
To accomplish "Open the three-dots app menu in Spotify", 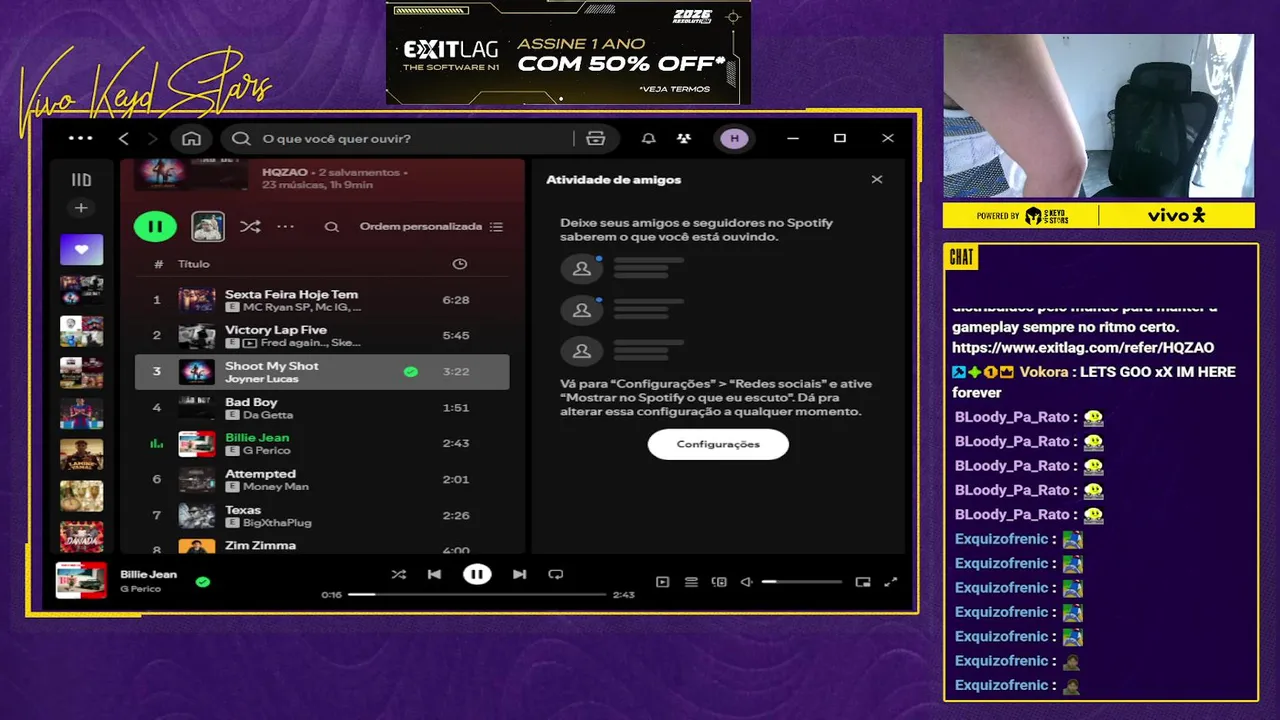I will point(81,139).
